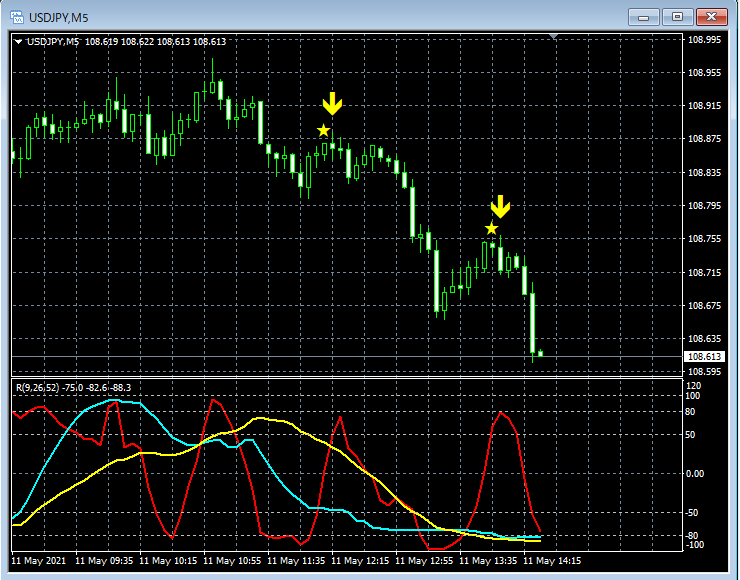Image resolution: width=740 pixels, height=580 pixels.
Task: Click the 11 May 12:55 time label
Action: click(x=424, y=561)
